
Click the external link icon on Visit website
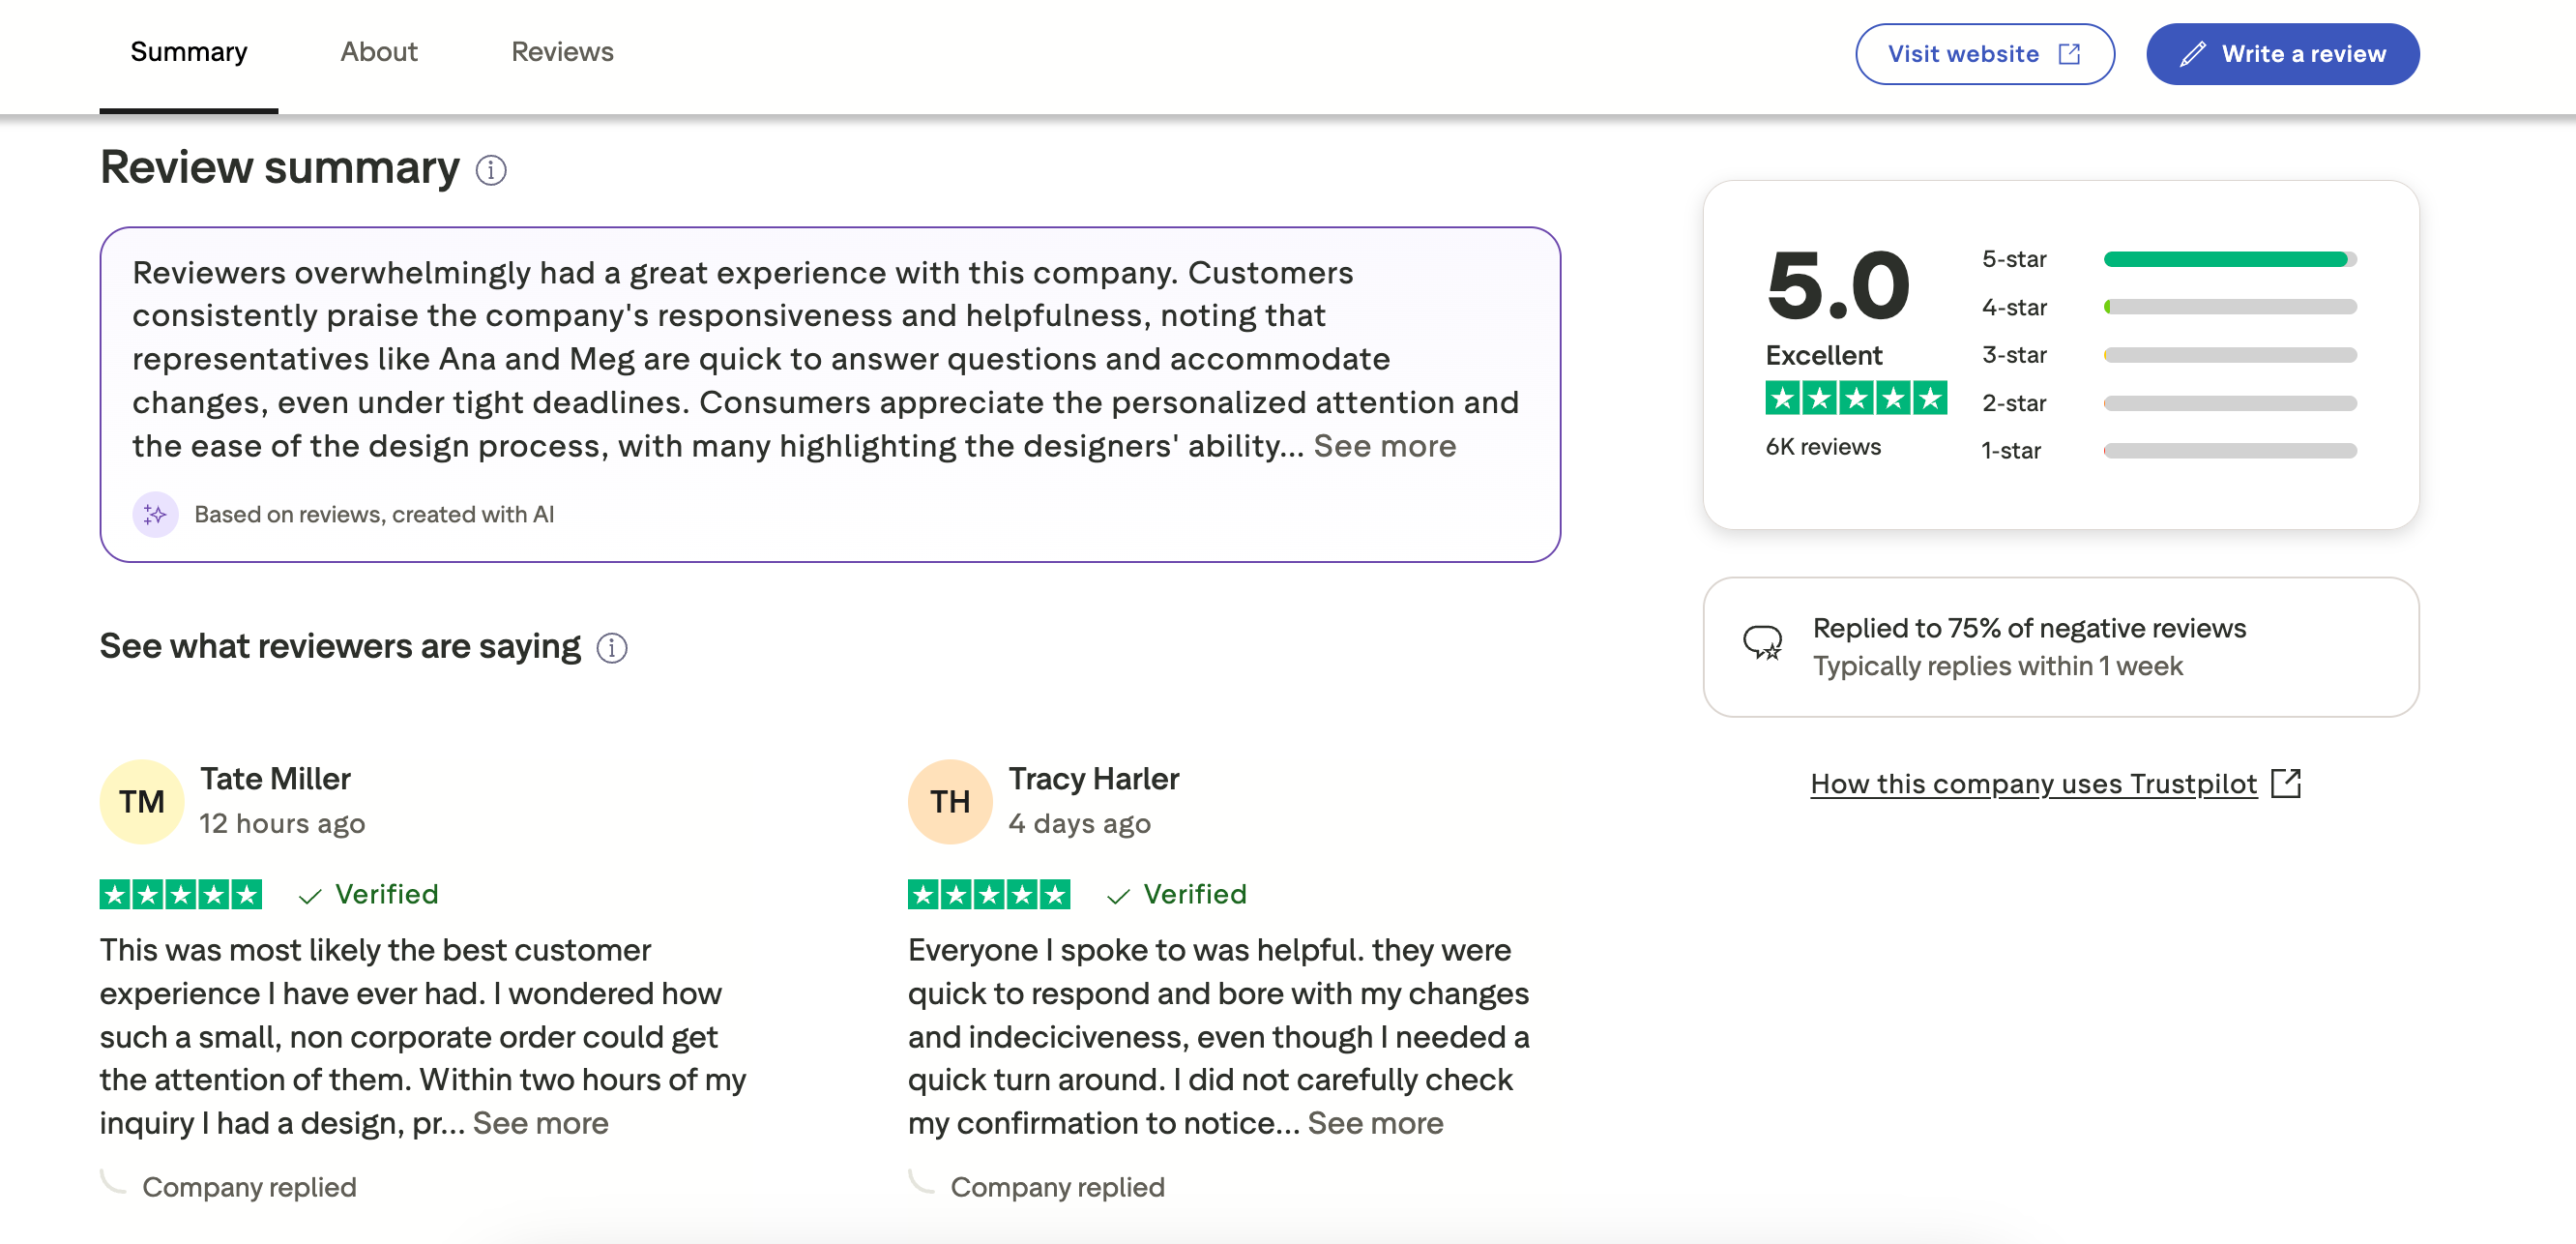pos(2070,54)
